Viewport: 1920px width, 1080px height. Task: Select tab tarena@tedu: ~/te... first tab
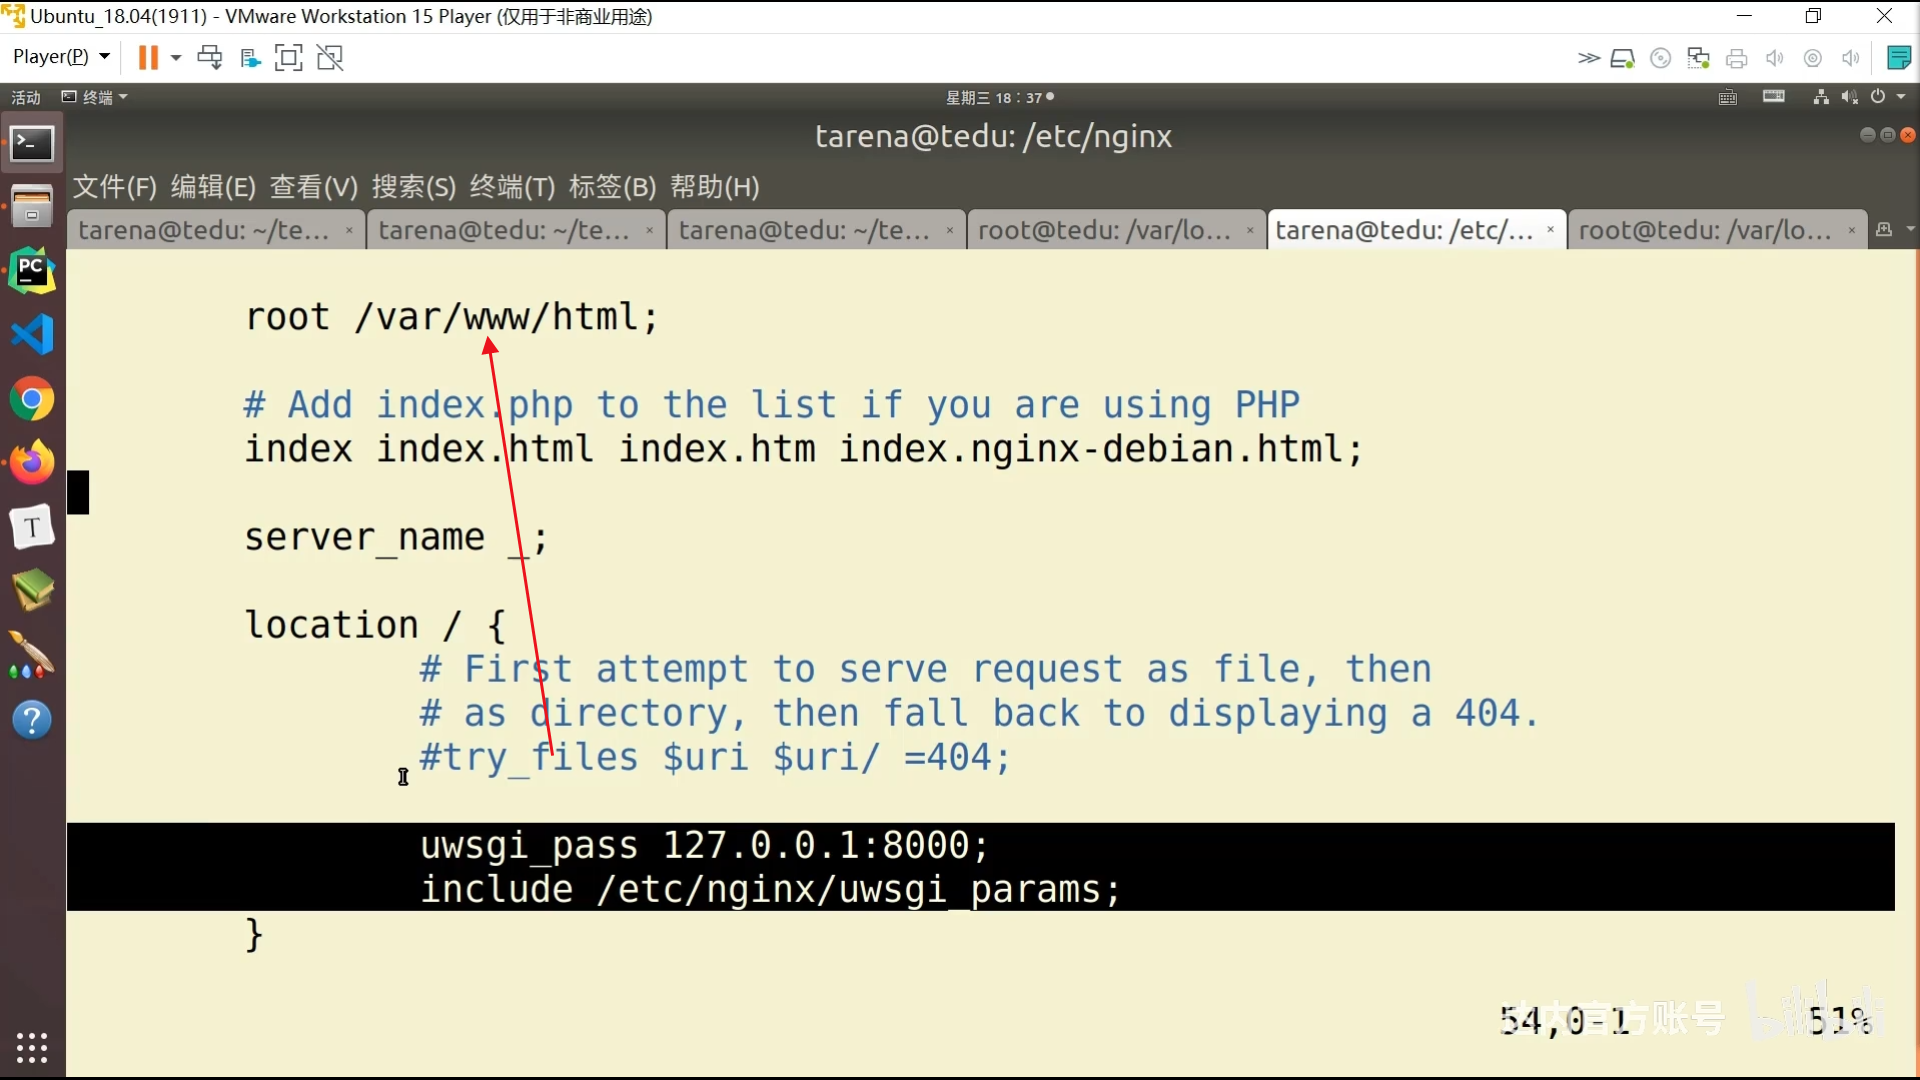pyautogui.click(x=204, y=229)
